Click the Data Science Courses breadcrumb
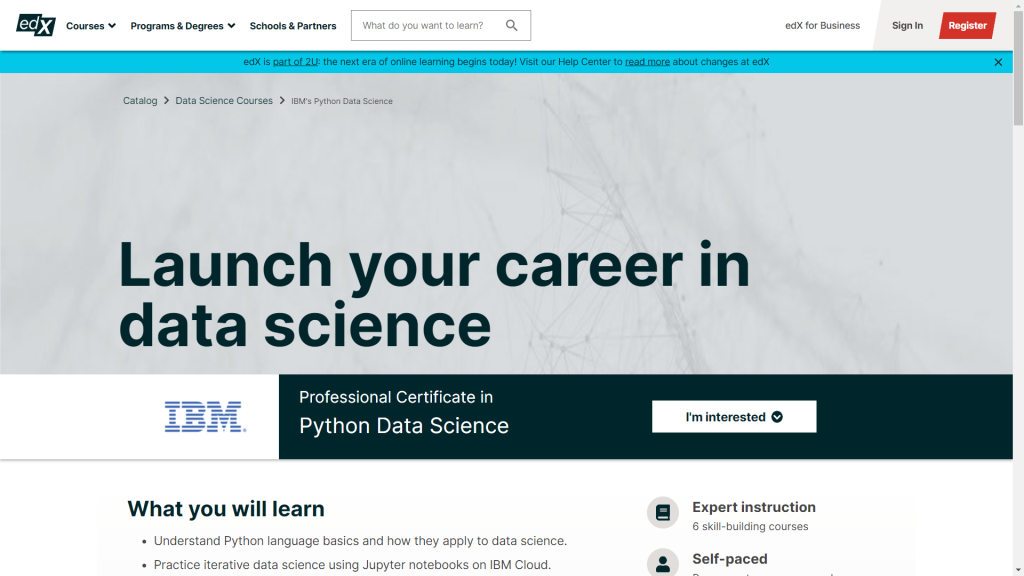 pos(223,100)
